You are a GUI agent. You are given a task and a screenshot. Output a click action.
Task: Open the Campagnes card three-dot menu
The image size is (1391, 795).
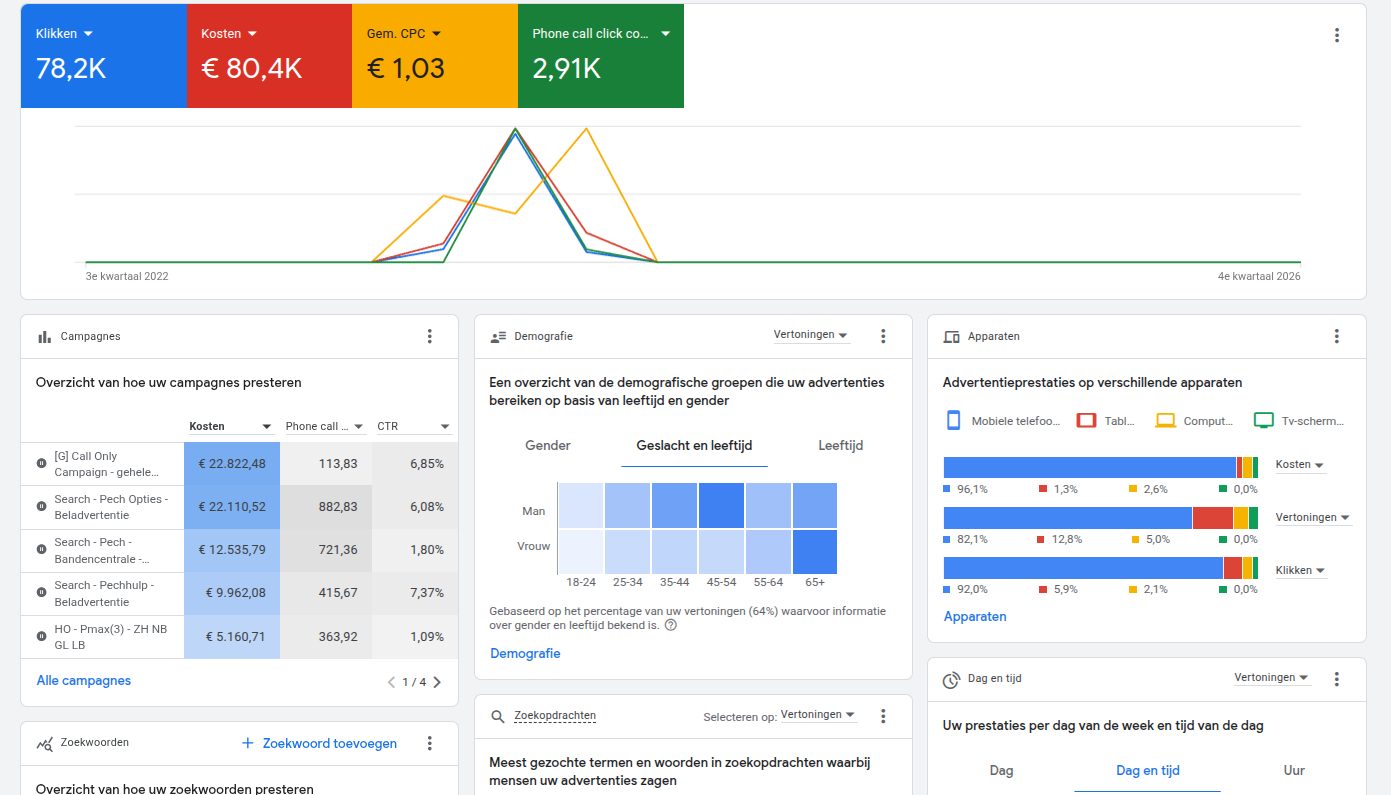click(x=430, y=336)
